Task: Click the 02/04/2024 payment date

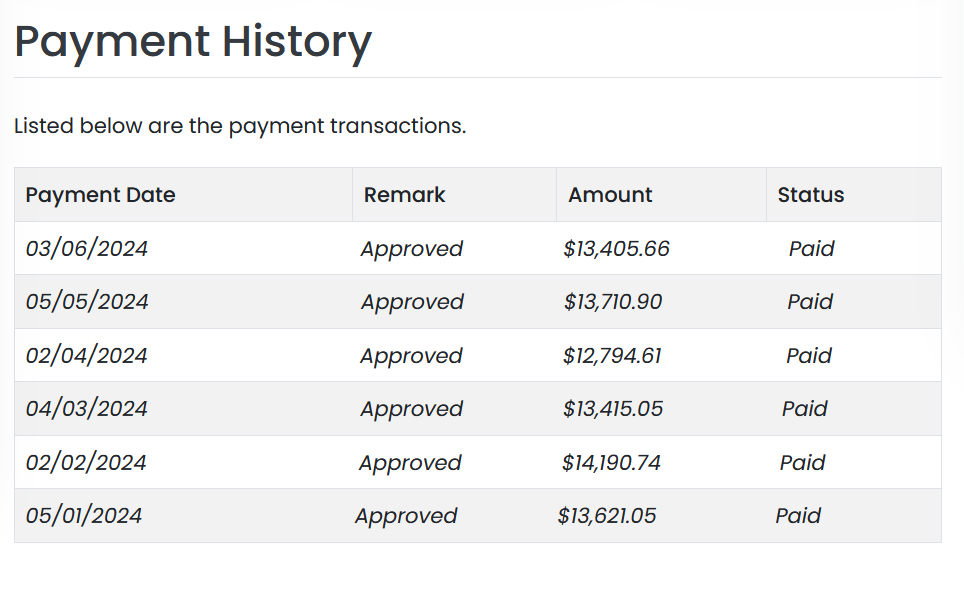Action: (x=87, y=356)
